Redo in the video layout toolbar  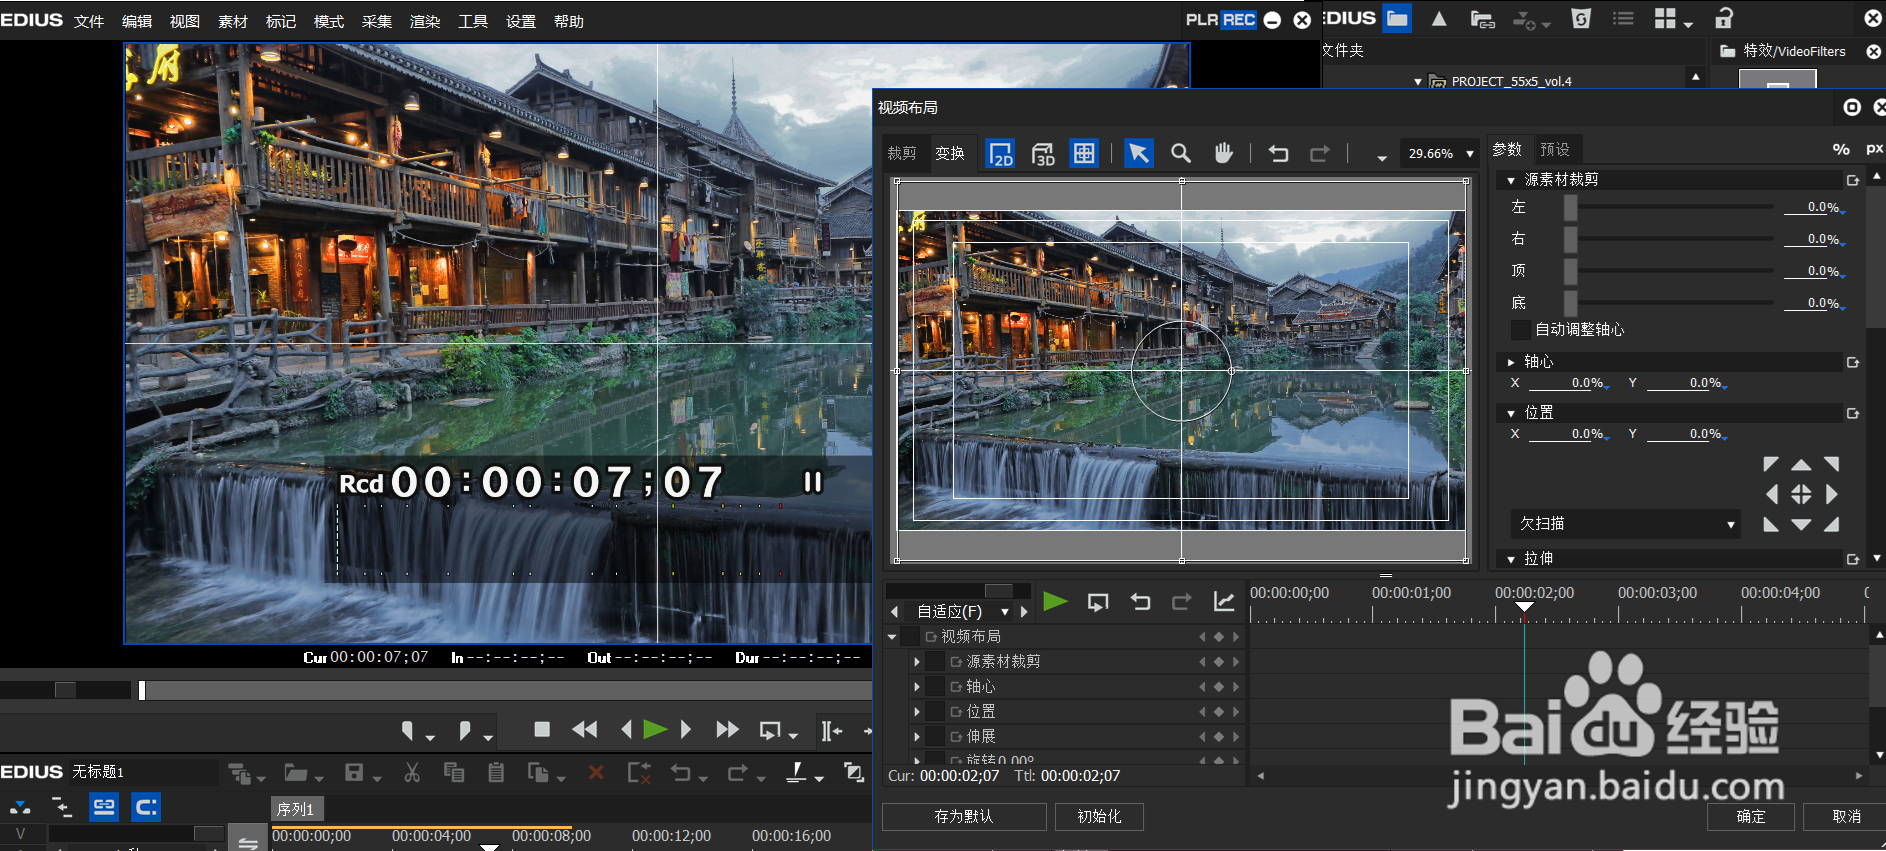pos(1320,153)
